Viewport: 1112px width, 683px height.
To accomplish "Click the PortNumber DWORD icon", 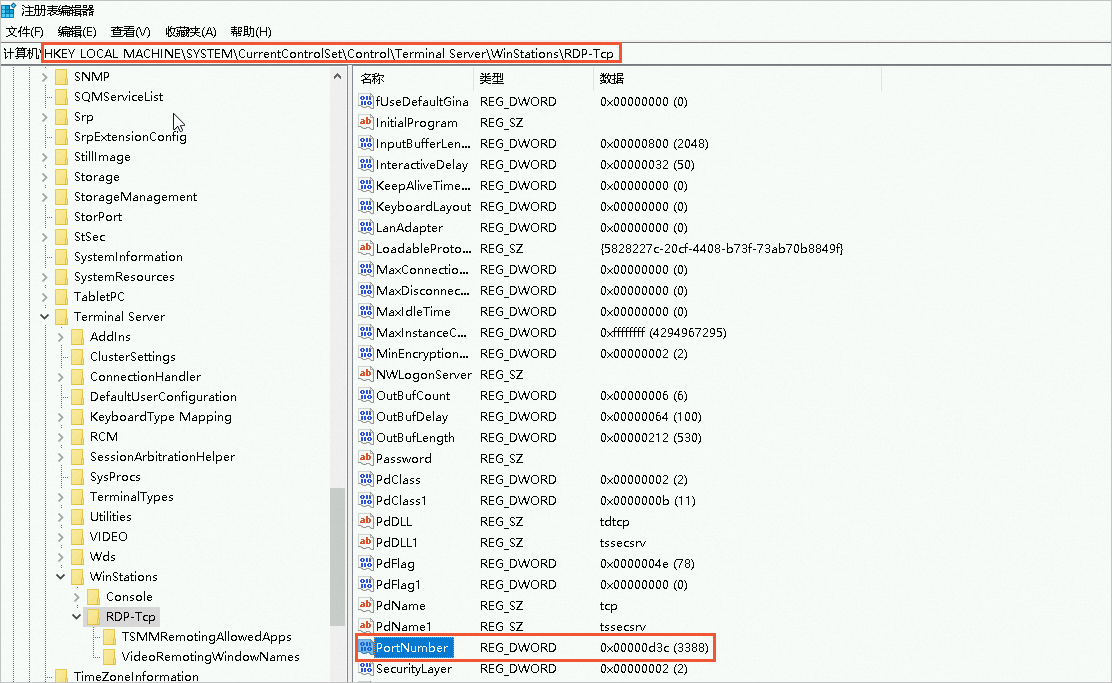I will (x=365, y=647).
